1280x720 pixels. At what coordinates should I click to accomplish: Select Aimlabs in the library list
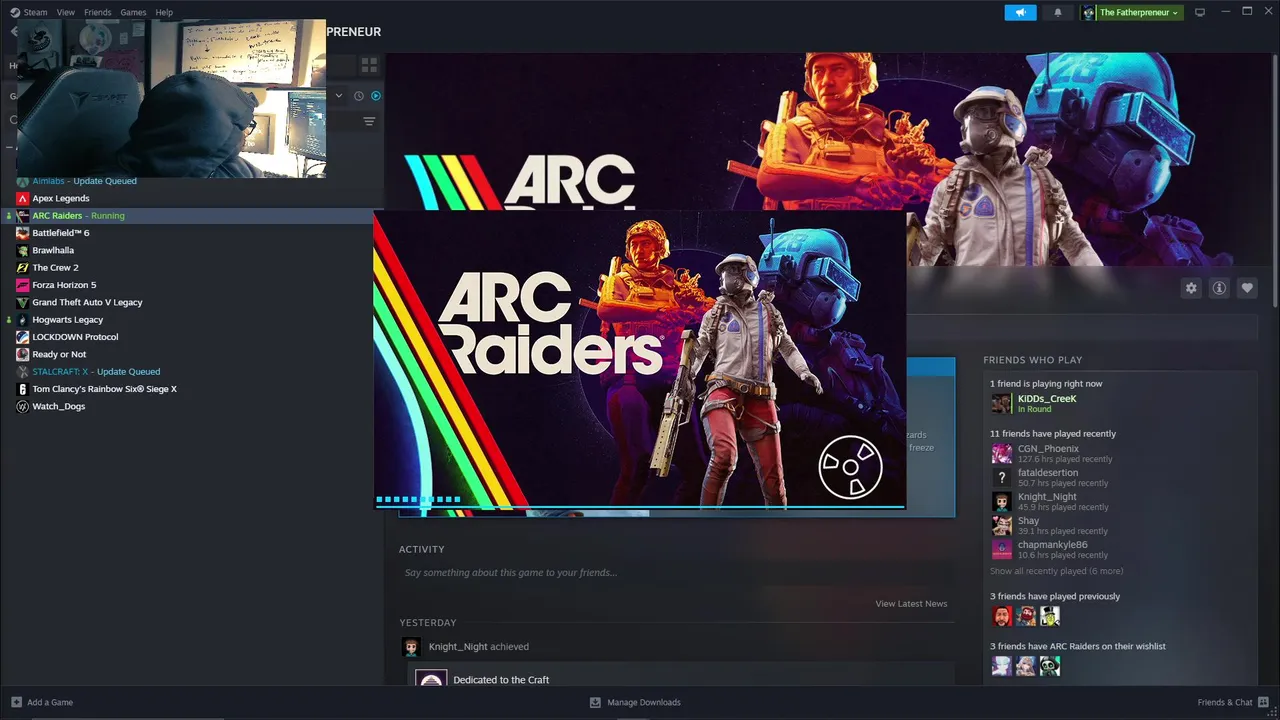pos(84,181)
